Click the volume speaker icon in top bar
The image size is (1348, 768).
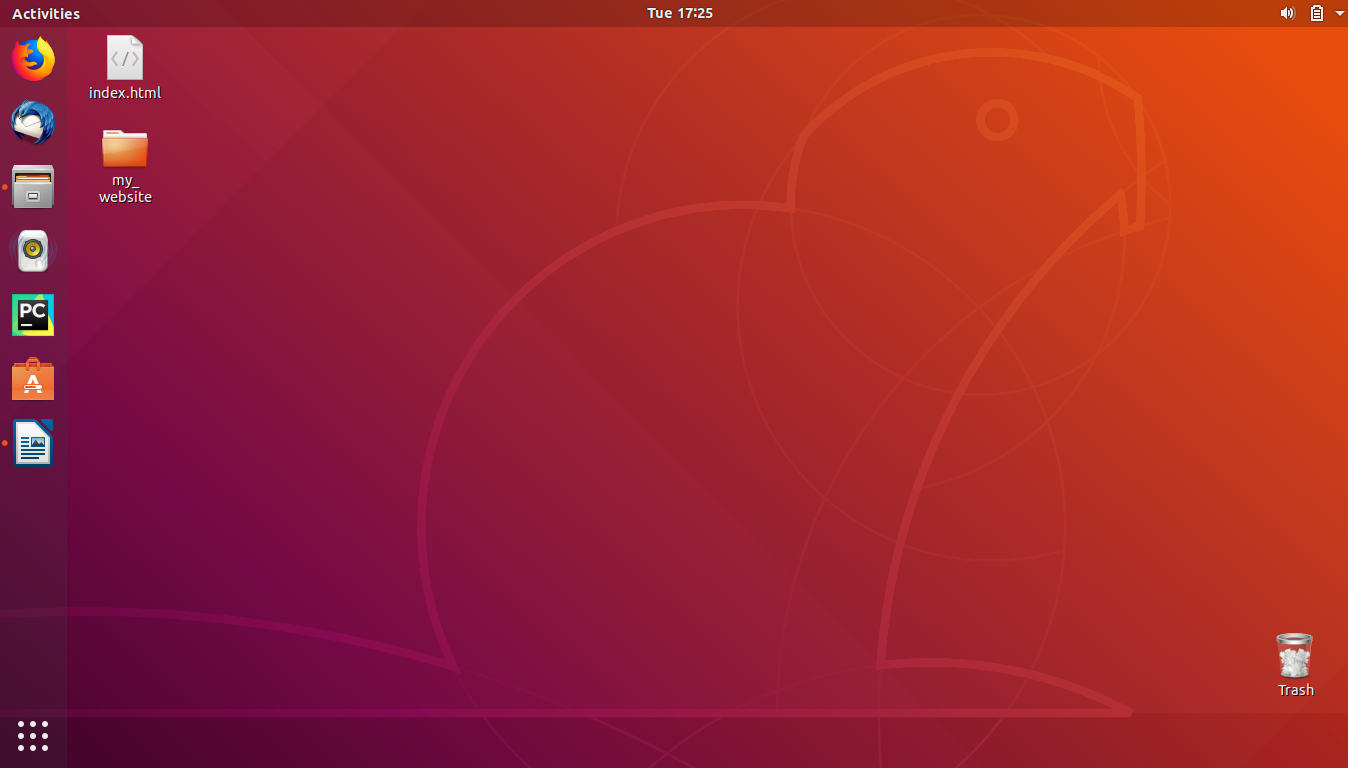click(1287, 13)
